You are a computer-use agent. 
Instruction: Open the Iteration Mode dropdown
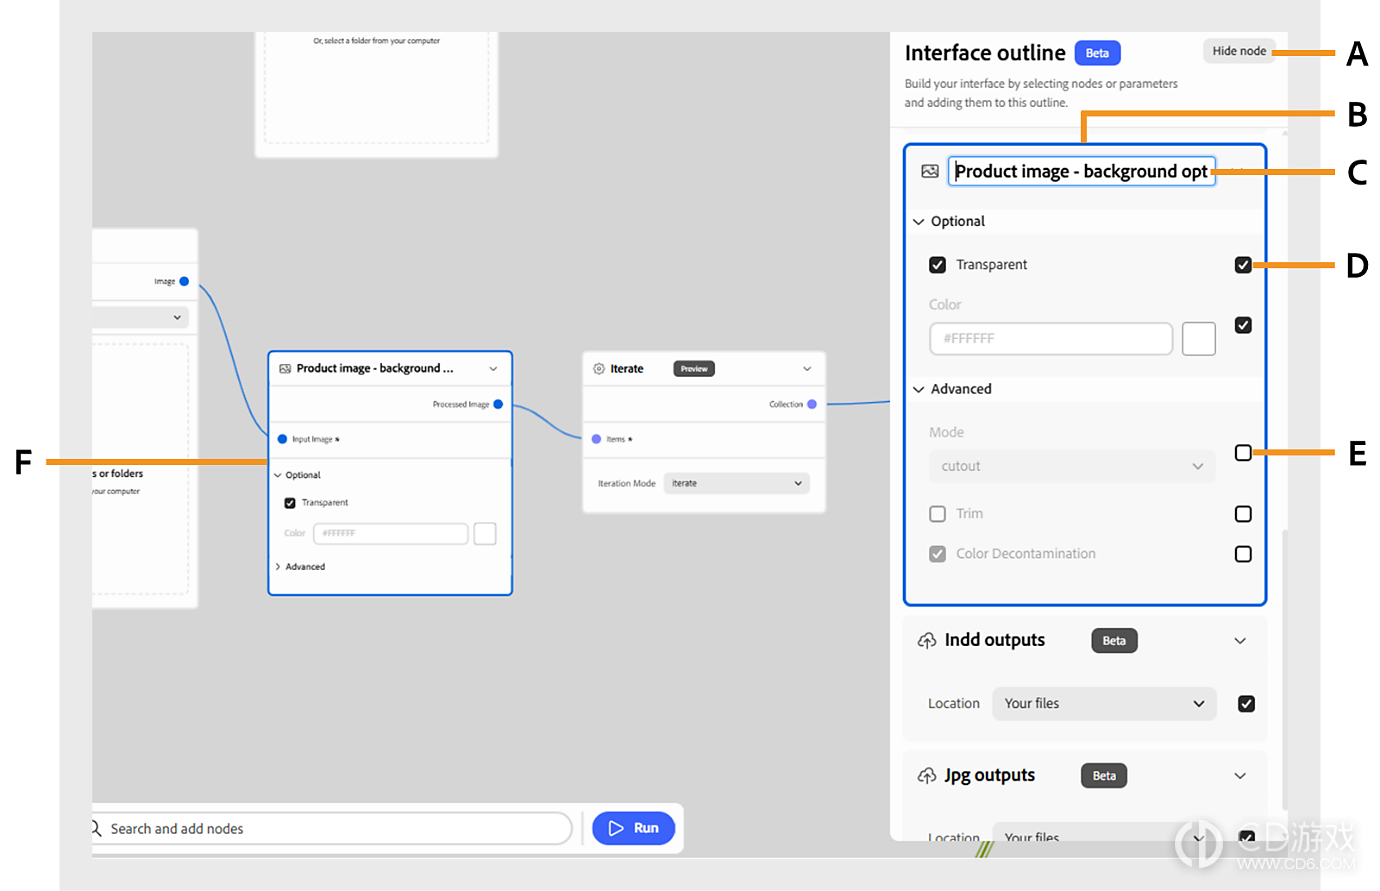coord(736,483)
